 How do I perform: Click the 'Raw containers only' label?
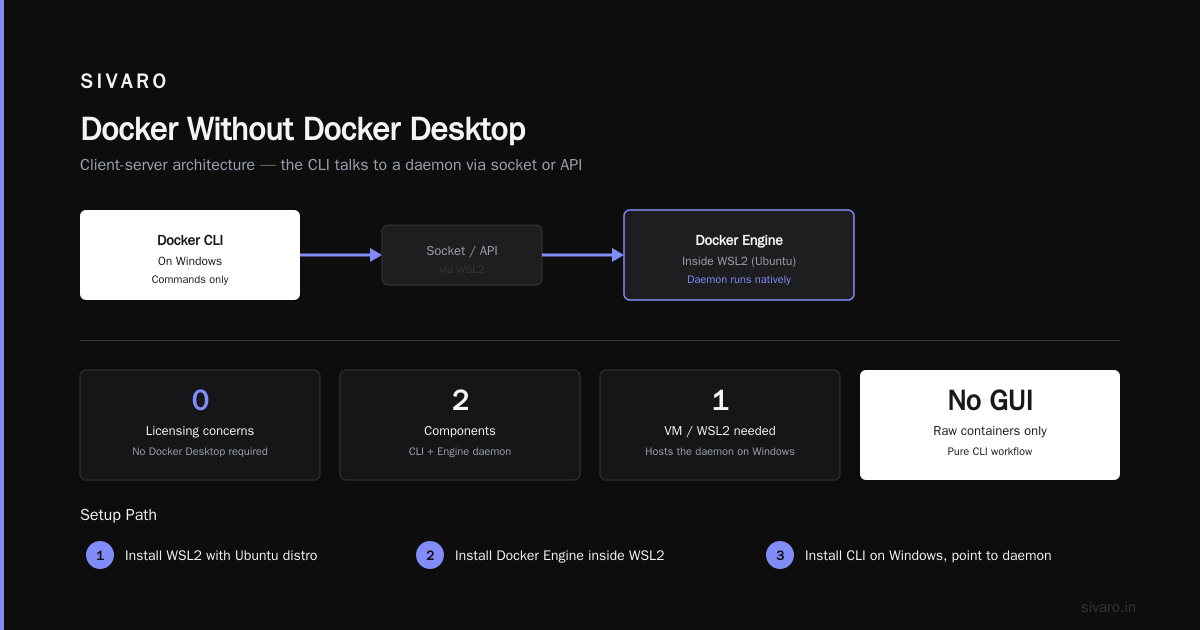coord(990,431)
